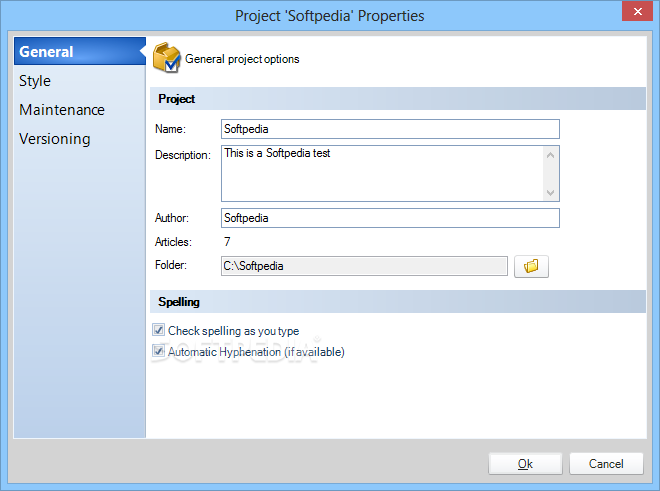Click the General project options box icon

click(x=167, y=58)
